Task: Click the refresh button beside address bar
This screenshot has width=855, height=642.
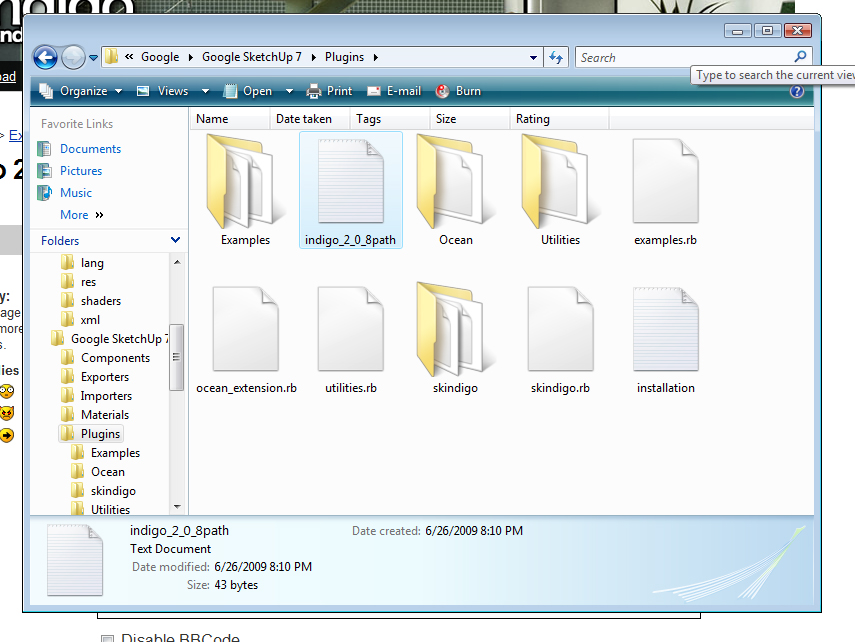Action: pyautogui.click(x=557, y=57)
